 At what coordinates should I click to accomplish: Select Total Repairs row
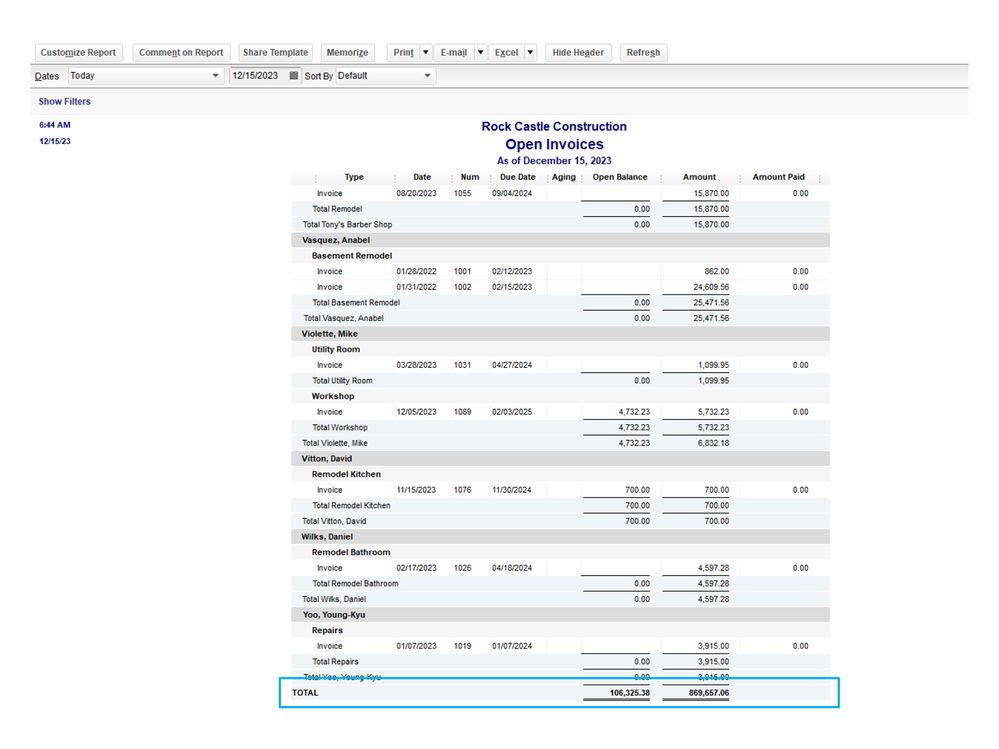point(561,662)
